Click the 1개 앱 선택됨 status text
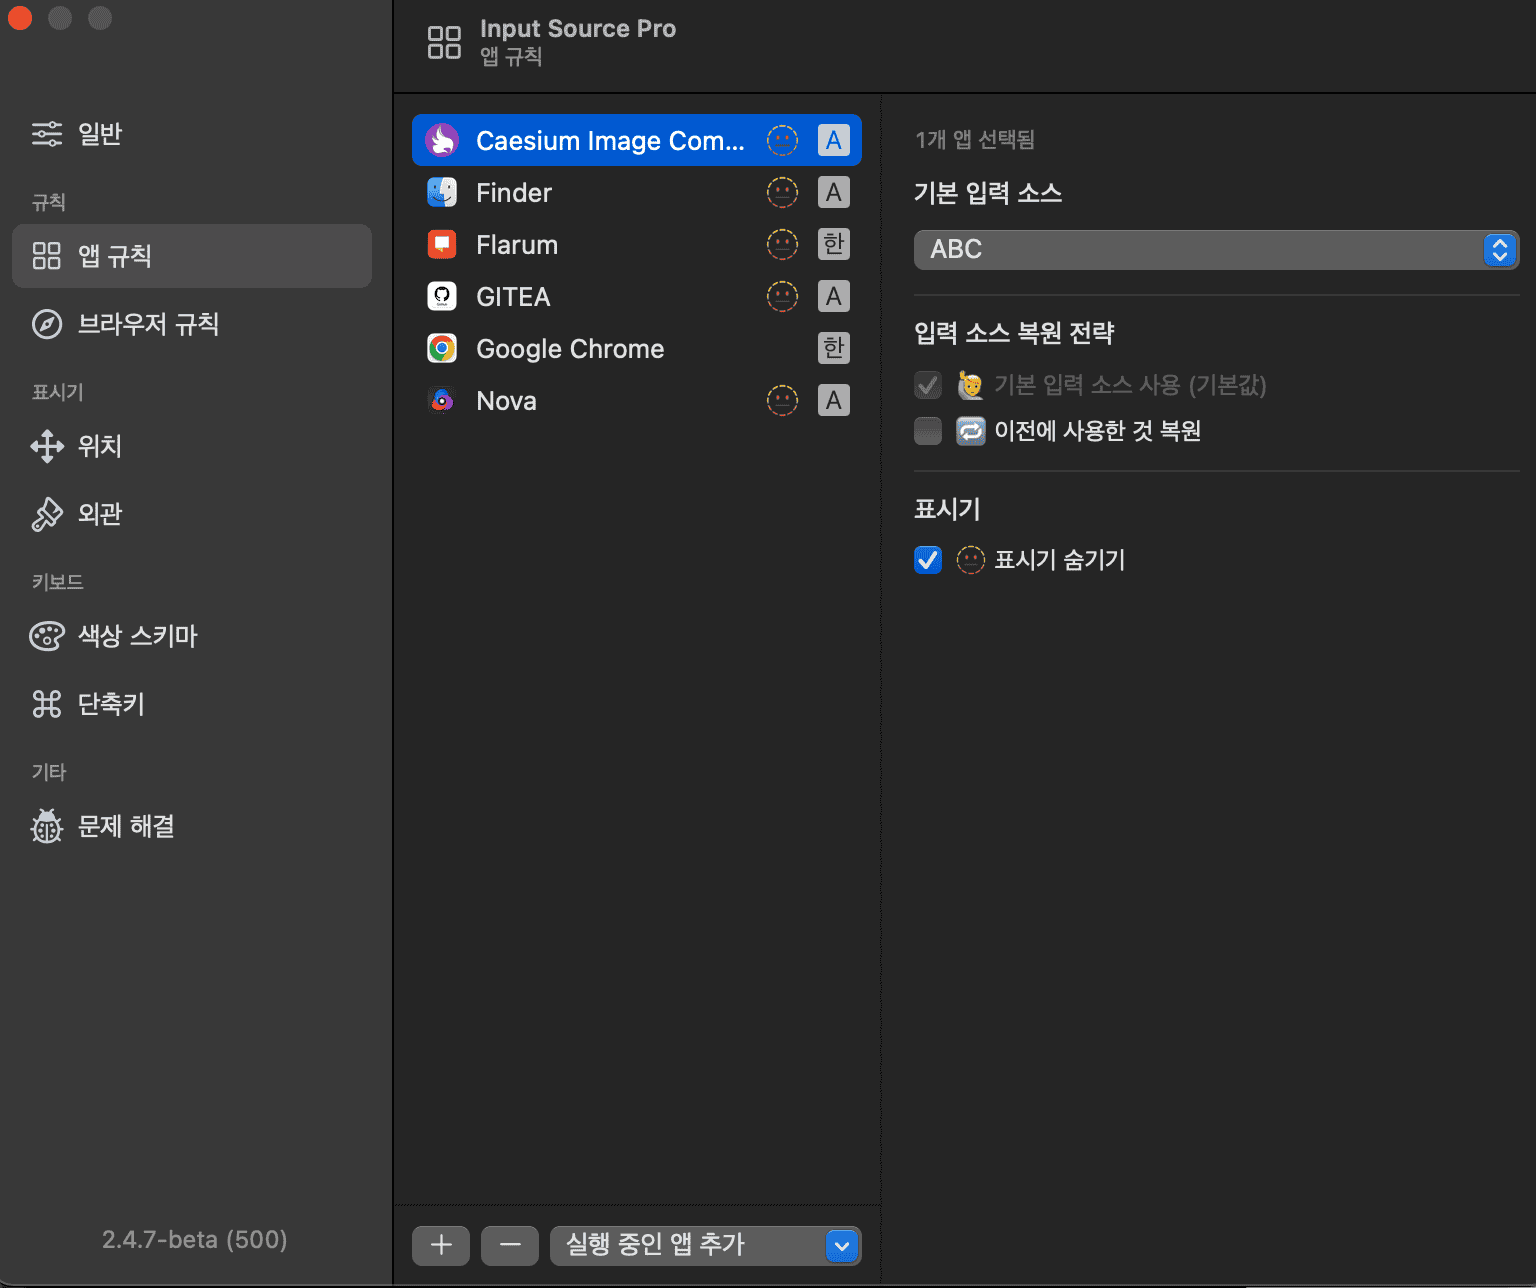The width and height of the screenshot is (1536, 1288). 975,139
